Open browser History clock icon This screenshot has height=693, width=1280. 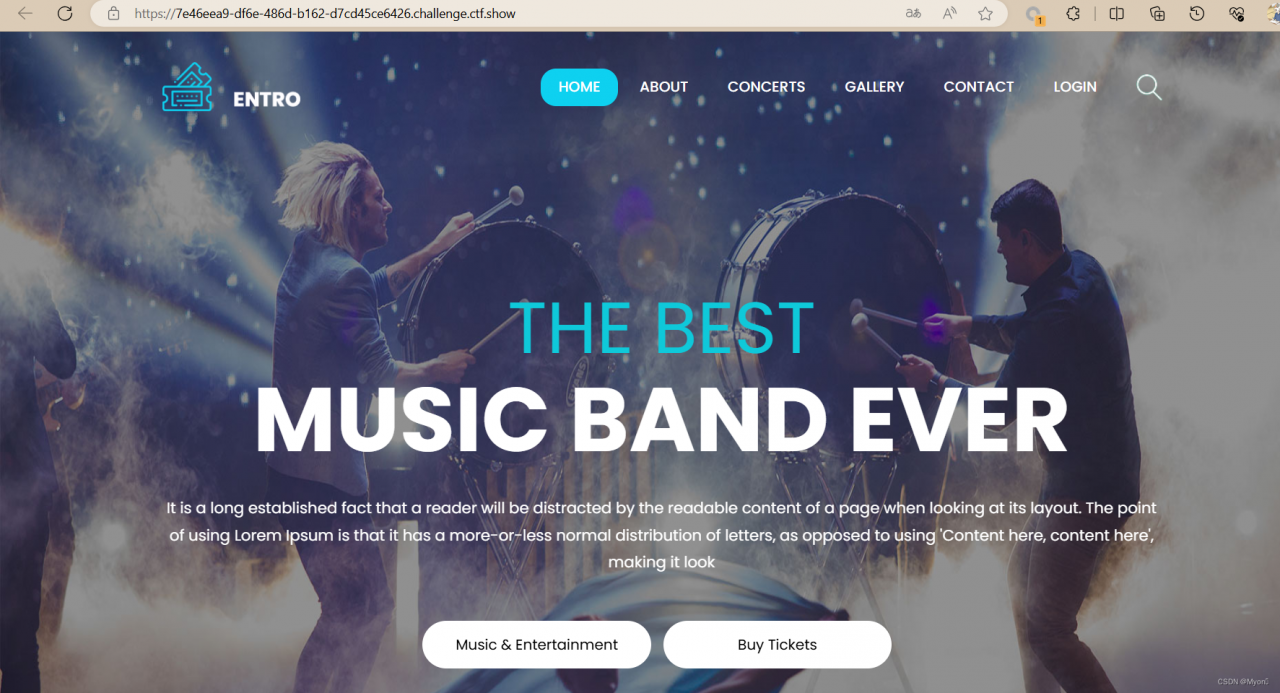tap(1197, 14)
